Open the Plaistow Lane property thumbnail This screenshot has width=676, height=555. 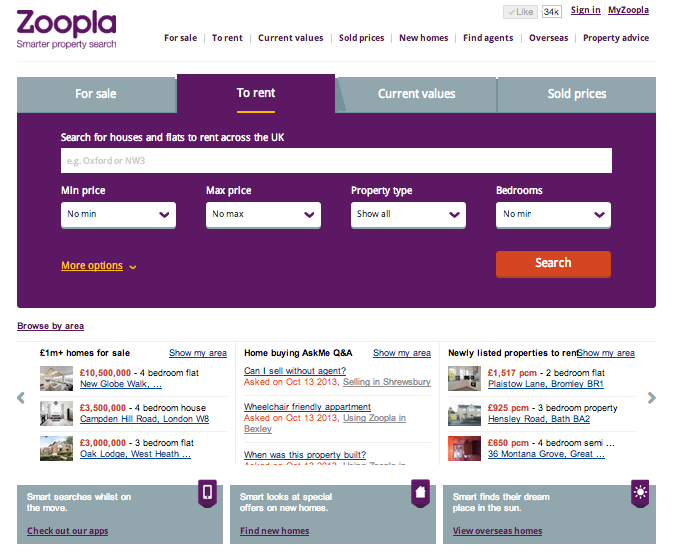tap(464, 378)
